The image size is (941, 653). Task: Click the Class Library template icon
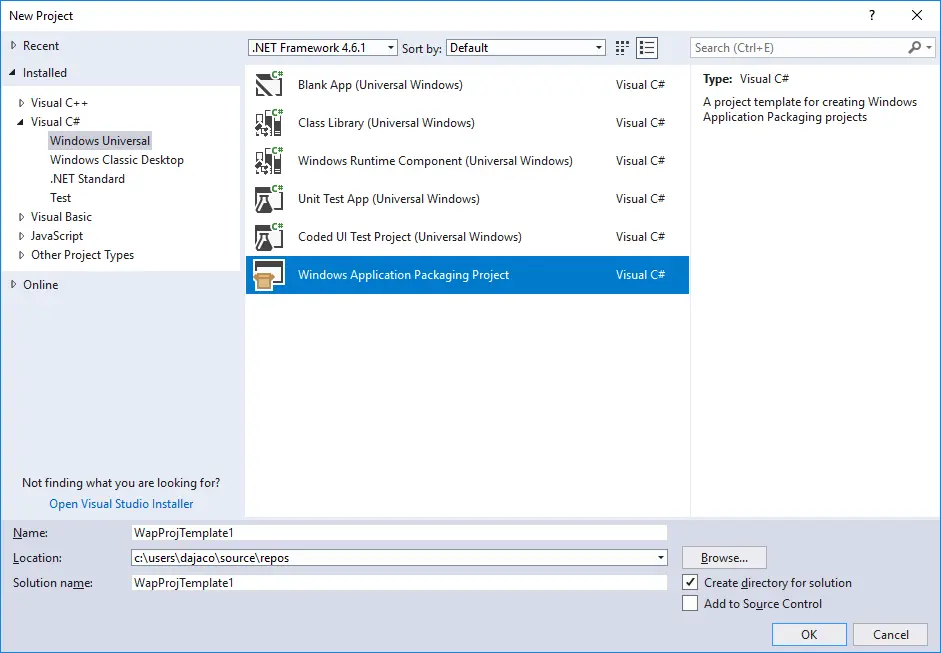(x=267, y=122)
